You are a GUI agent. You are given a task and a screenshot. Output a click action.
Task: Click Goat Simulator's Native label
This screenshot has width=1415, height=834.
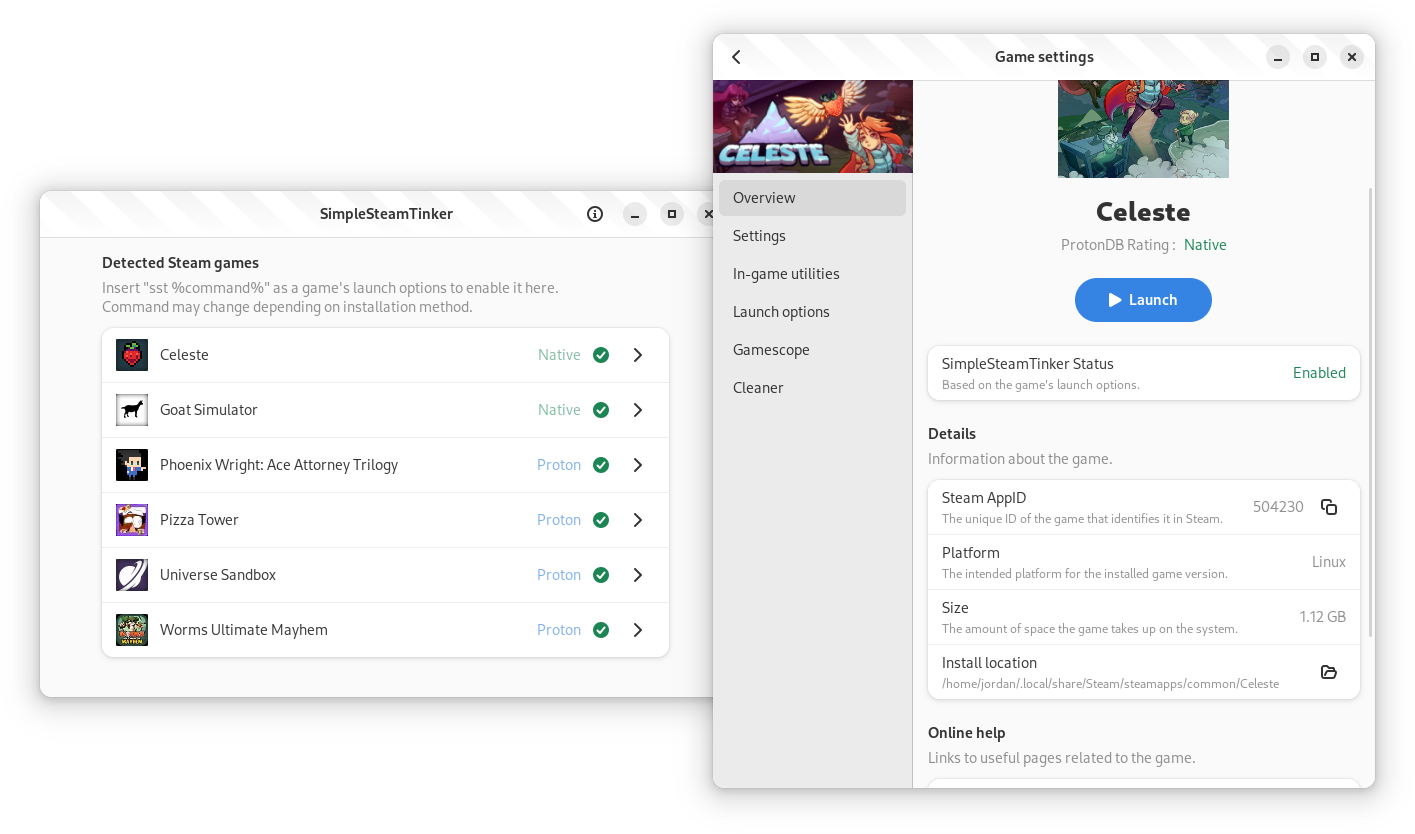[559, 410]
